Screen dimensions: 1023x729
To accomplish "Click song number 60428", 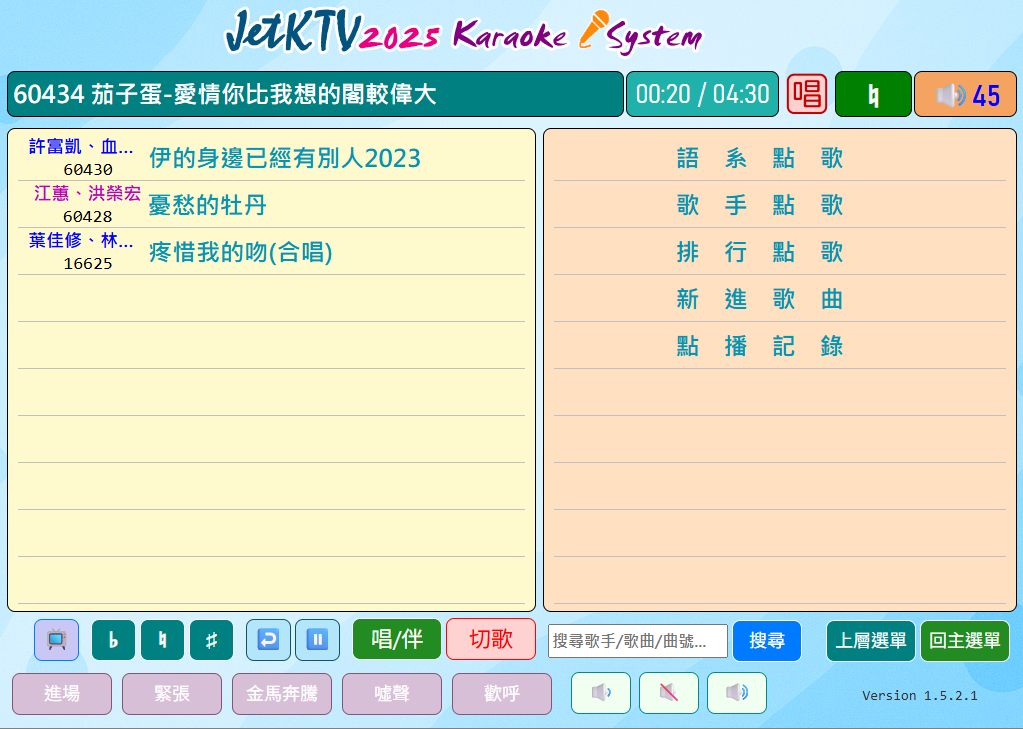I will click(88, 217).
